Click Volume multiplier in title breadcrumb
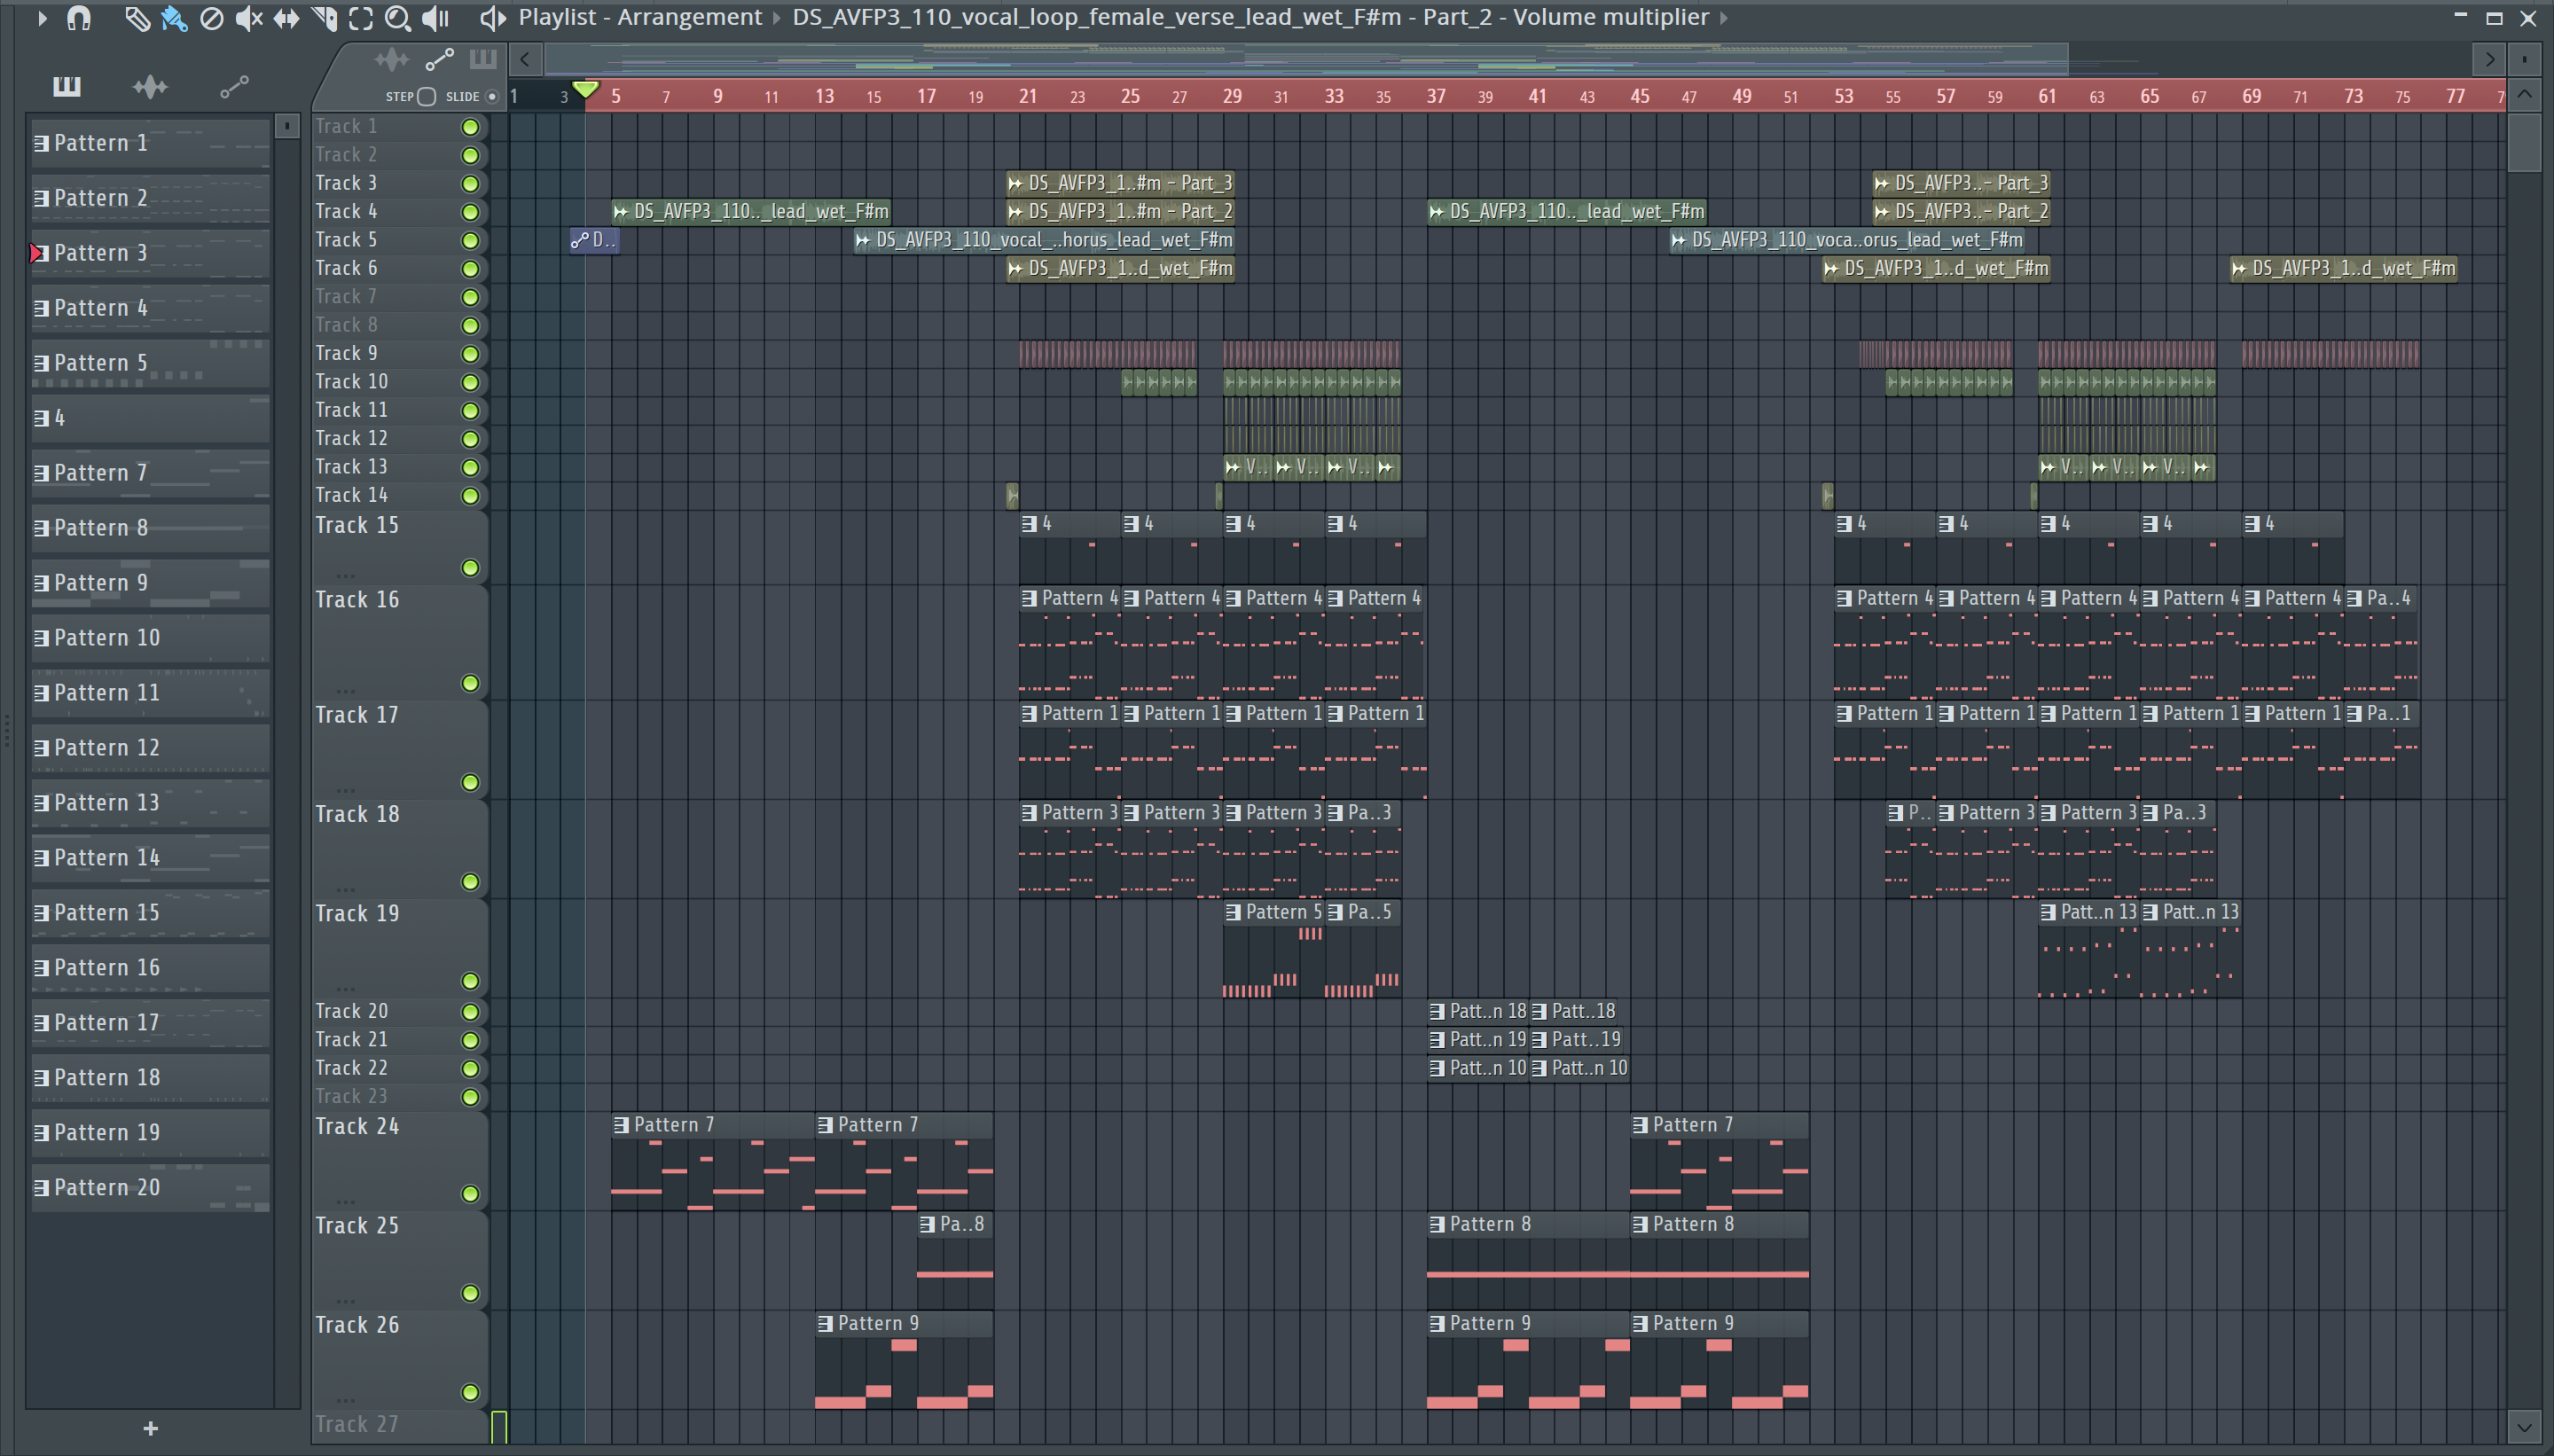The width and height of the screenshot is (2554, 1456). pyautogui.click(x=1610, y=17)
